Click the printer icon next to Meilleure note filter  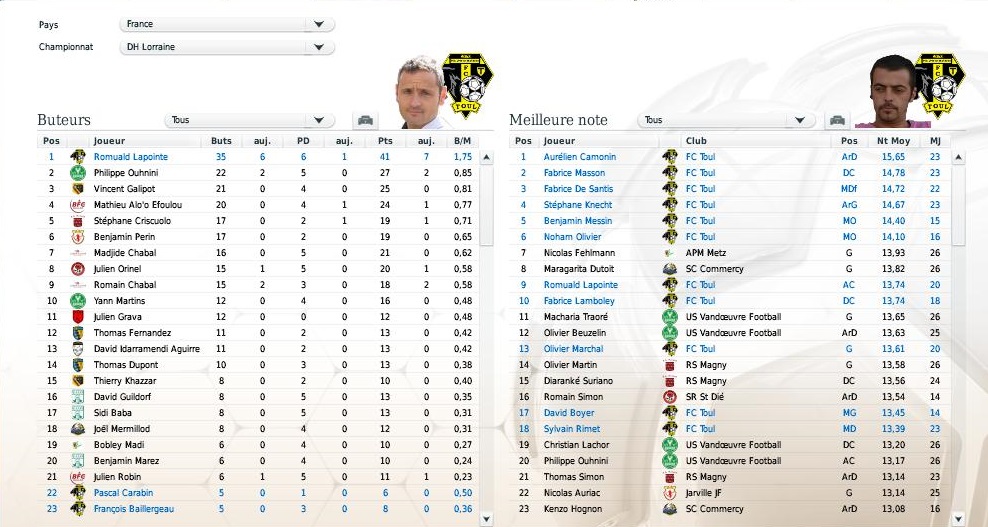click(837, 120)
